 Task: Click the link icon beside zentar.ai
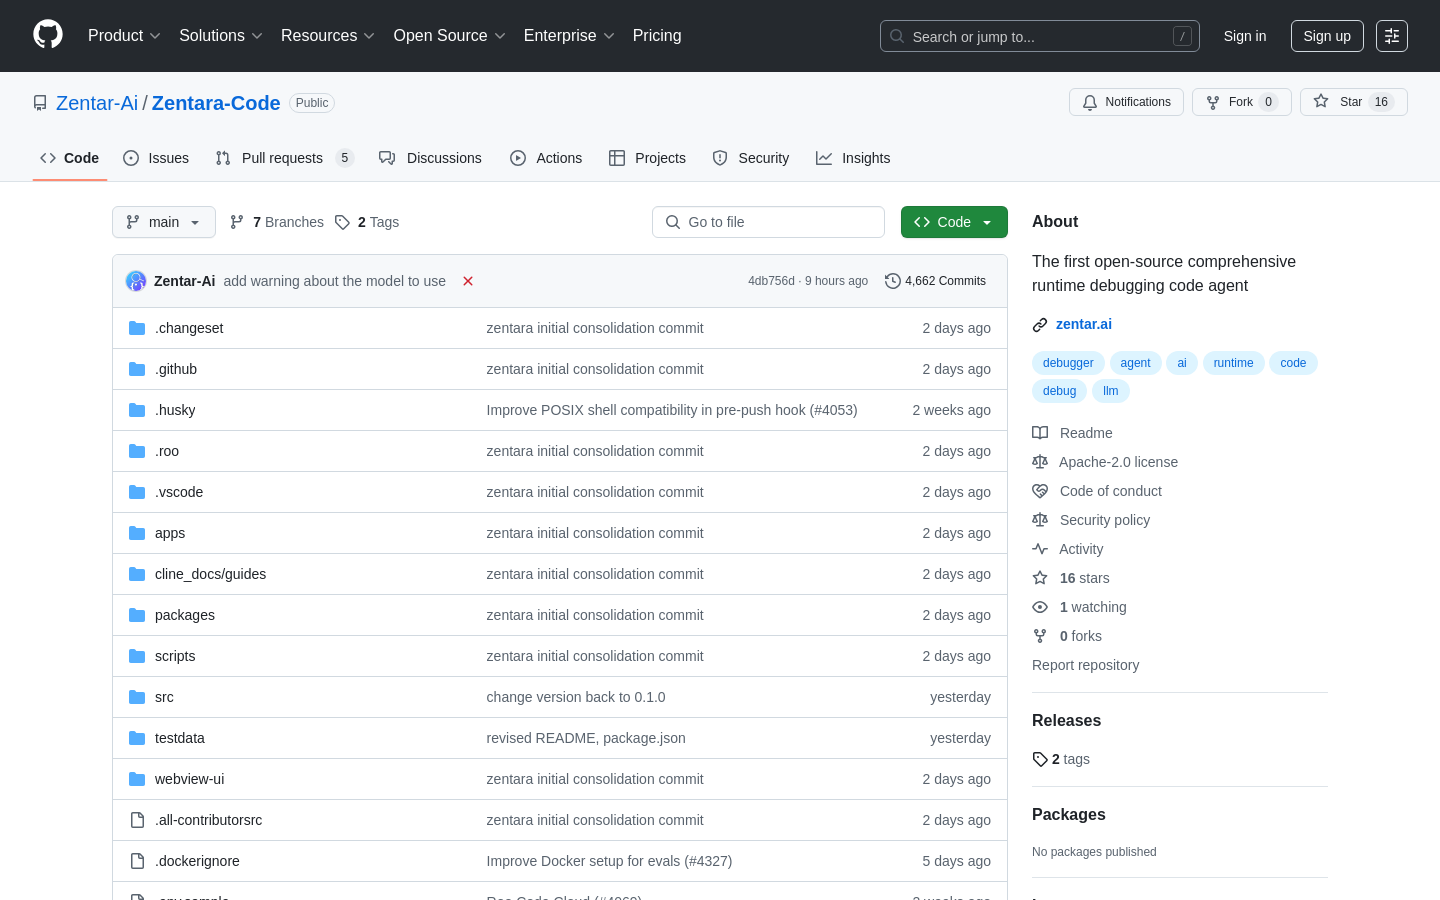[x=1040, y=324]
